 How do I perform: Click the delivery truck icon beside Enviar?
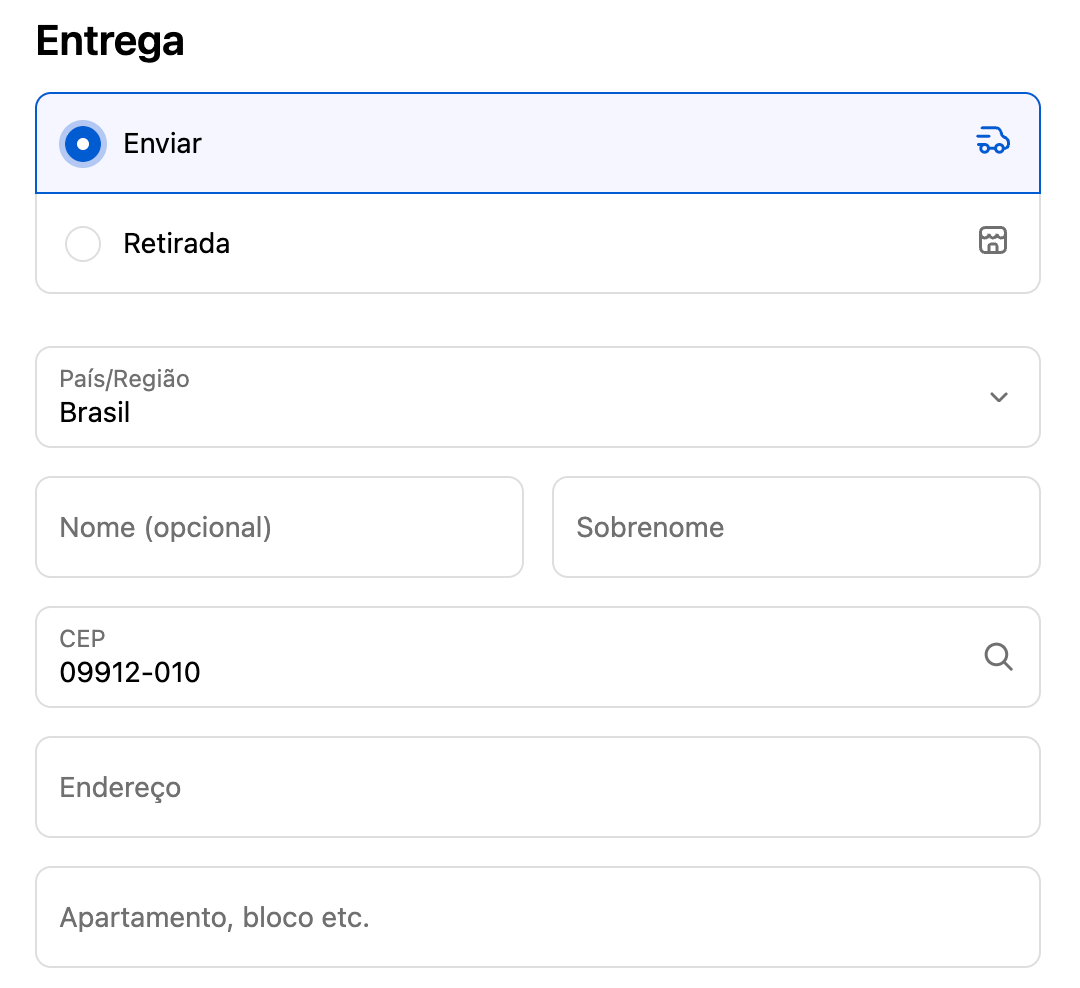992,142
